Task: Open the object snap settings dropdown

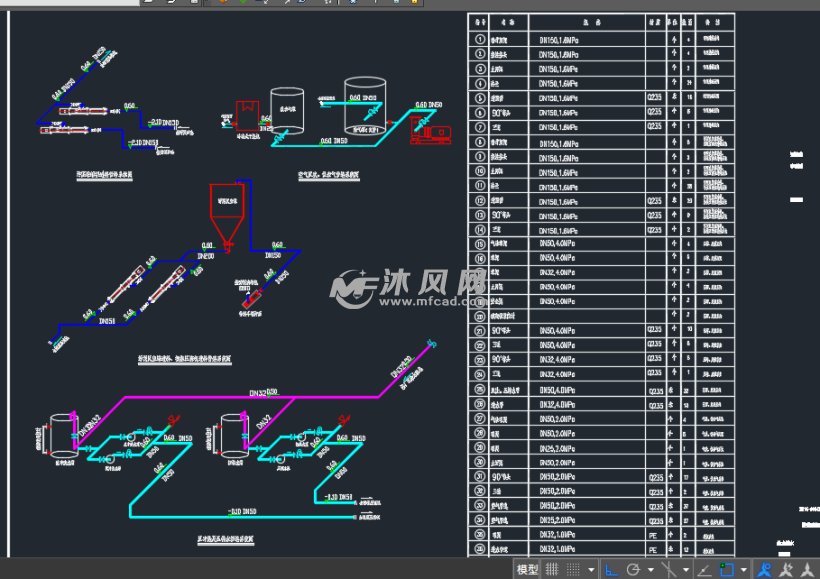Action: (x=744, y=570)
